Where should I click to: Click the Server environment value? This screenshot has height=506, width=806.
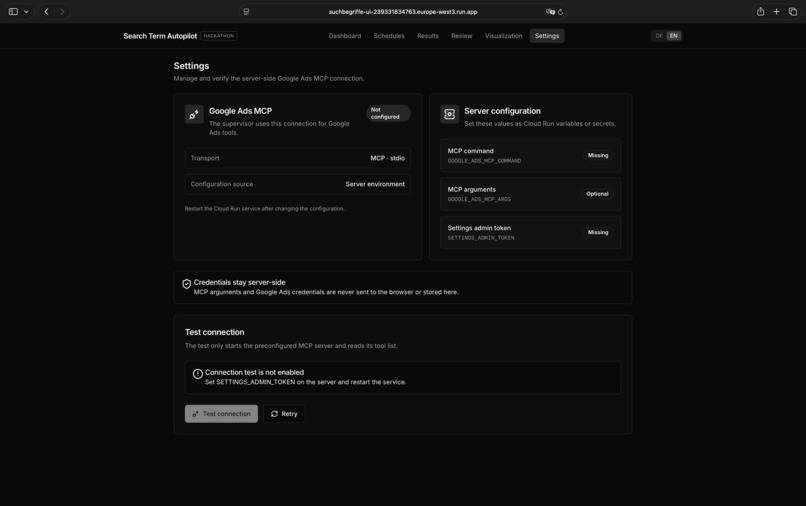coord(375,184)
